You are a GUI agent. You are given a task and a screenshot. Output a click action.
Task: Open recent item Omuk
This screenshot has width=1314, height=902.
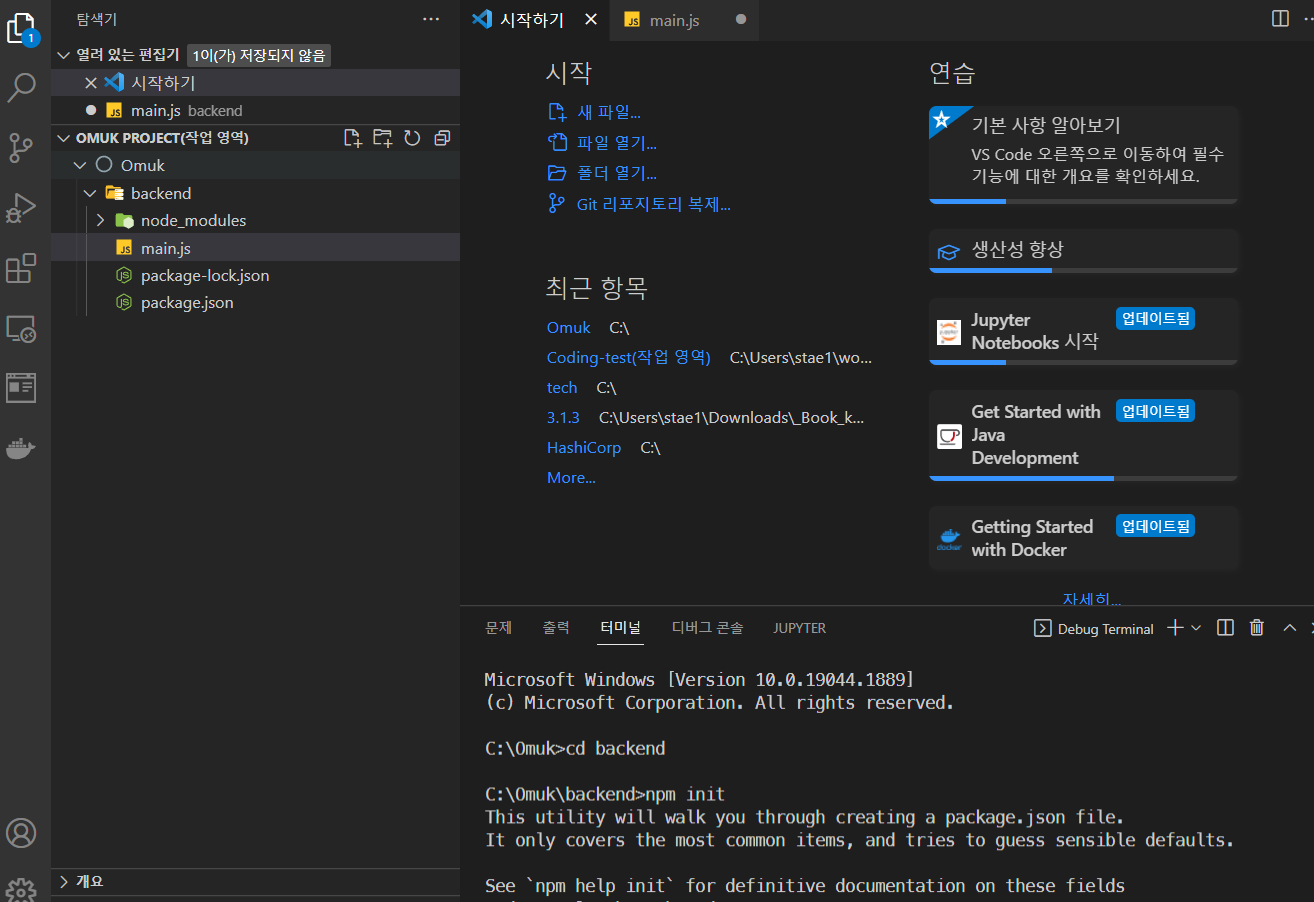point(568,327)
